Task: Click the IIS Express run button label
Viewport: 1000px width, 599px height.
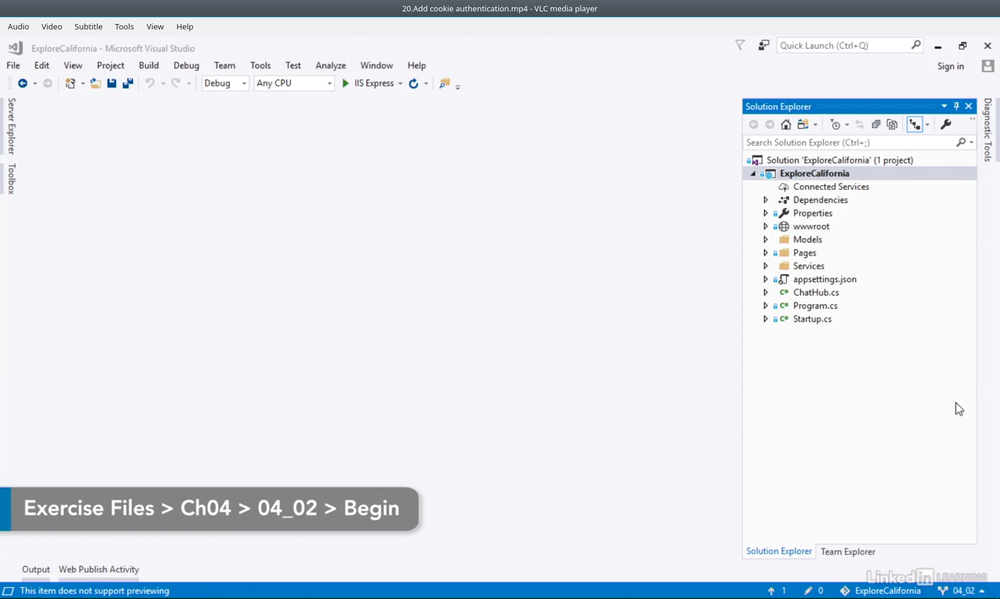Action: coord(374,84)
